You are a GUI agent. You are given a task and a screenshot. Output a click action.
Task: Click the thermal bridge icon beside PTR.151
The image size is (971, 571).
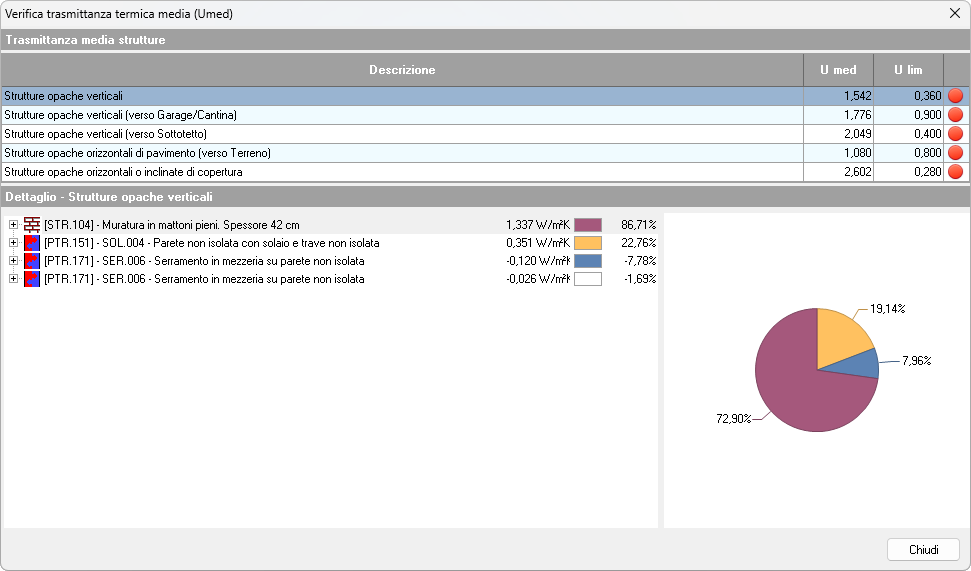coord(32,243)
